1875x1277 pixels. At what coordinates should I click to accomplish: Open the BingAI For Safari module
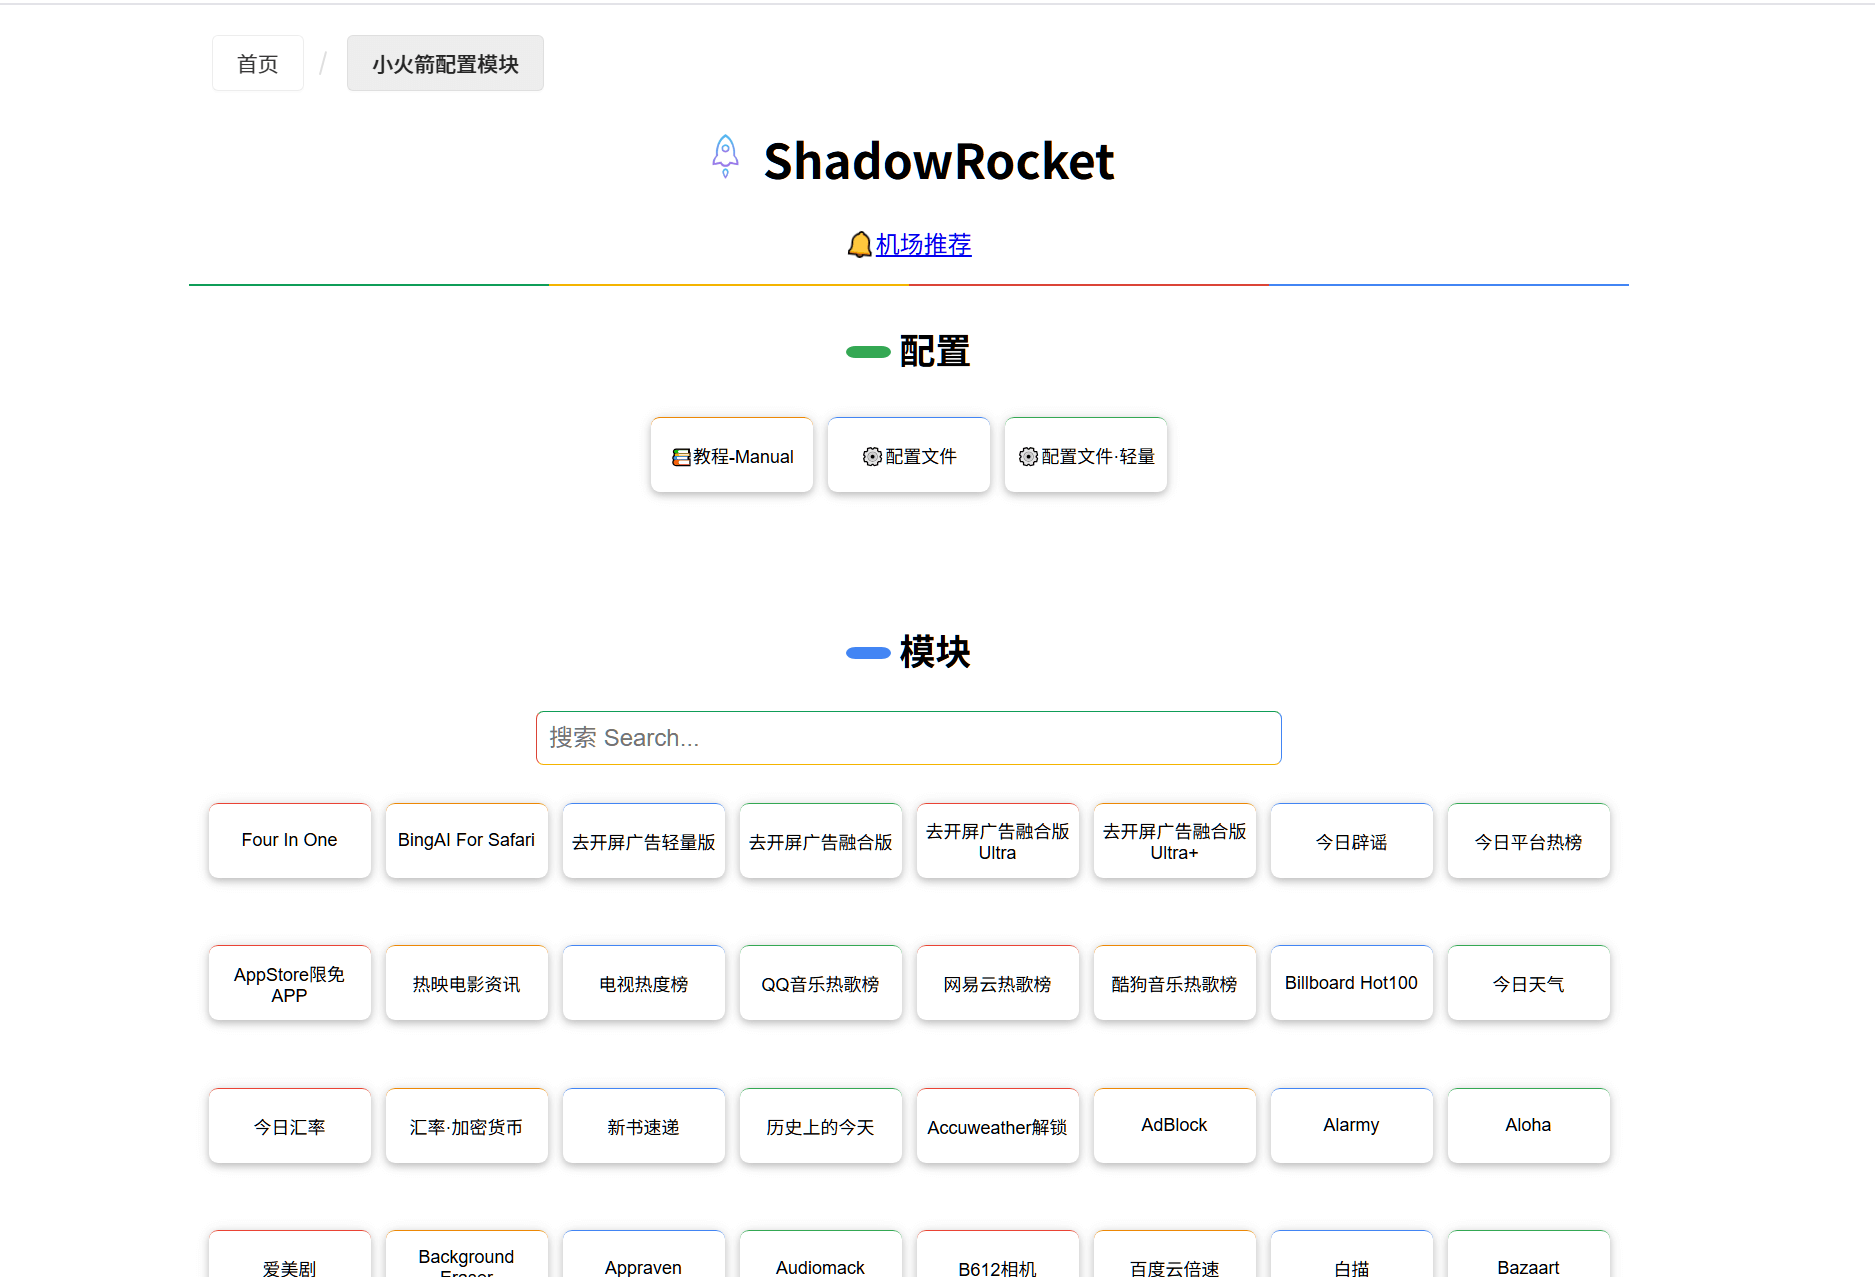(467, 841)
